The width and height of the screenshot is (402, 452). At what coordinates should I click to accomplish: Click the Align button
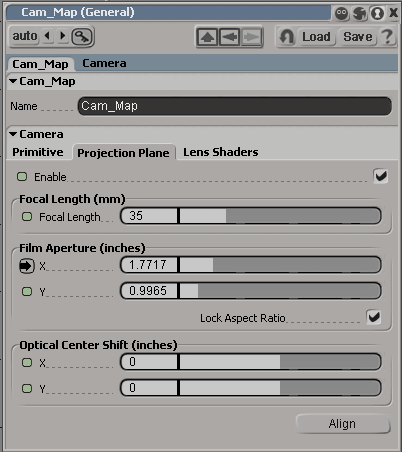click(342, 424)
